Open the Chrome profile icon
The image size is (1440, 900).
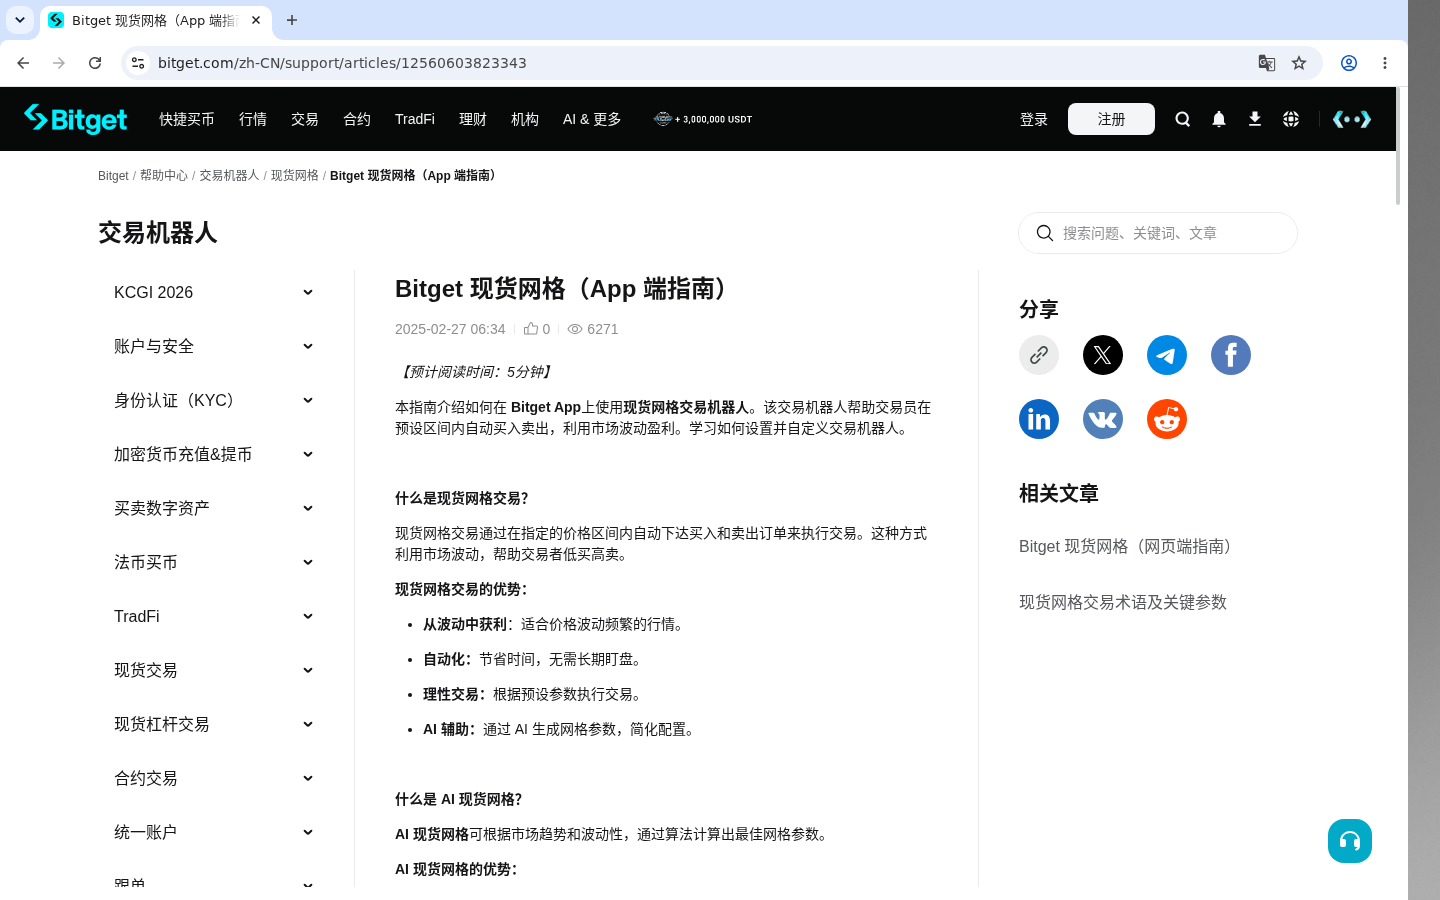pyautogui.click(x=1349, y=63)
